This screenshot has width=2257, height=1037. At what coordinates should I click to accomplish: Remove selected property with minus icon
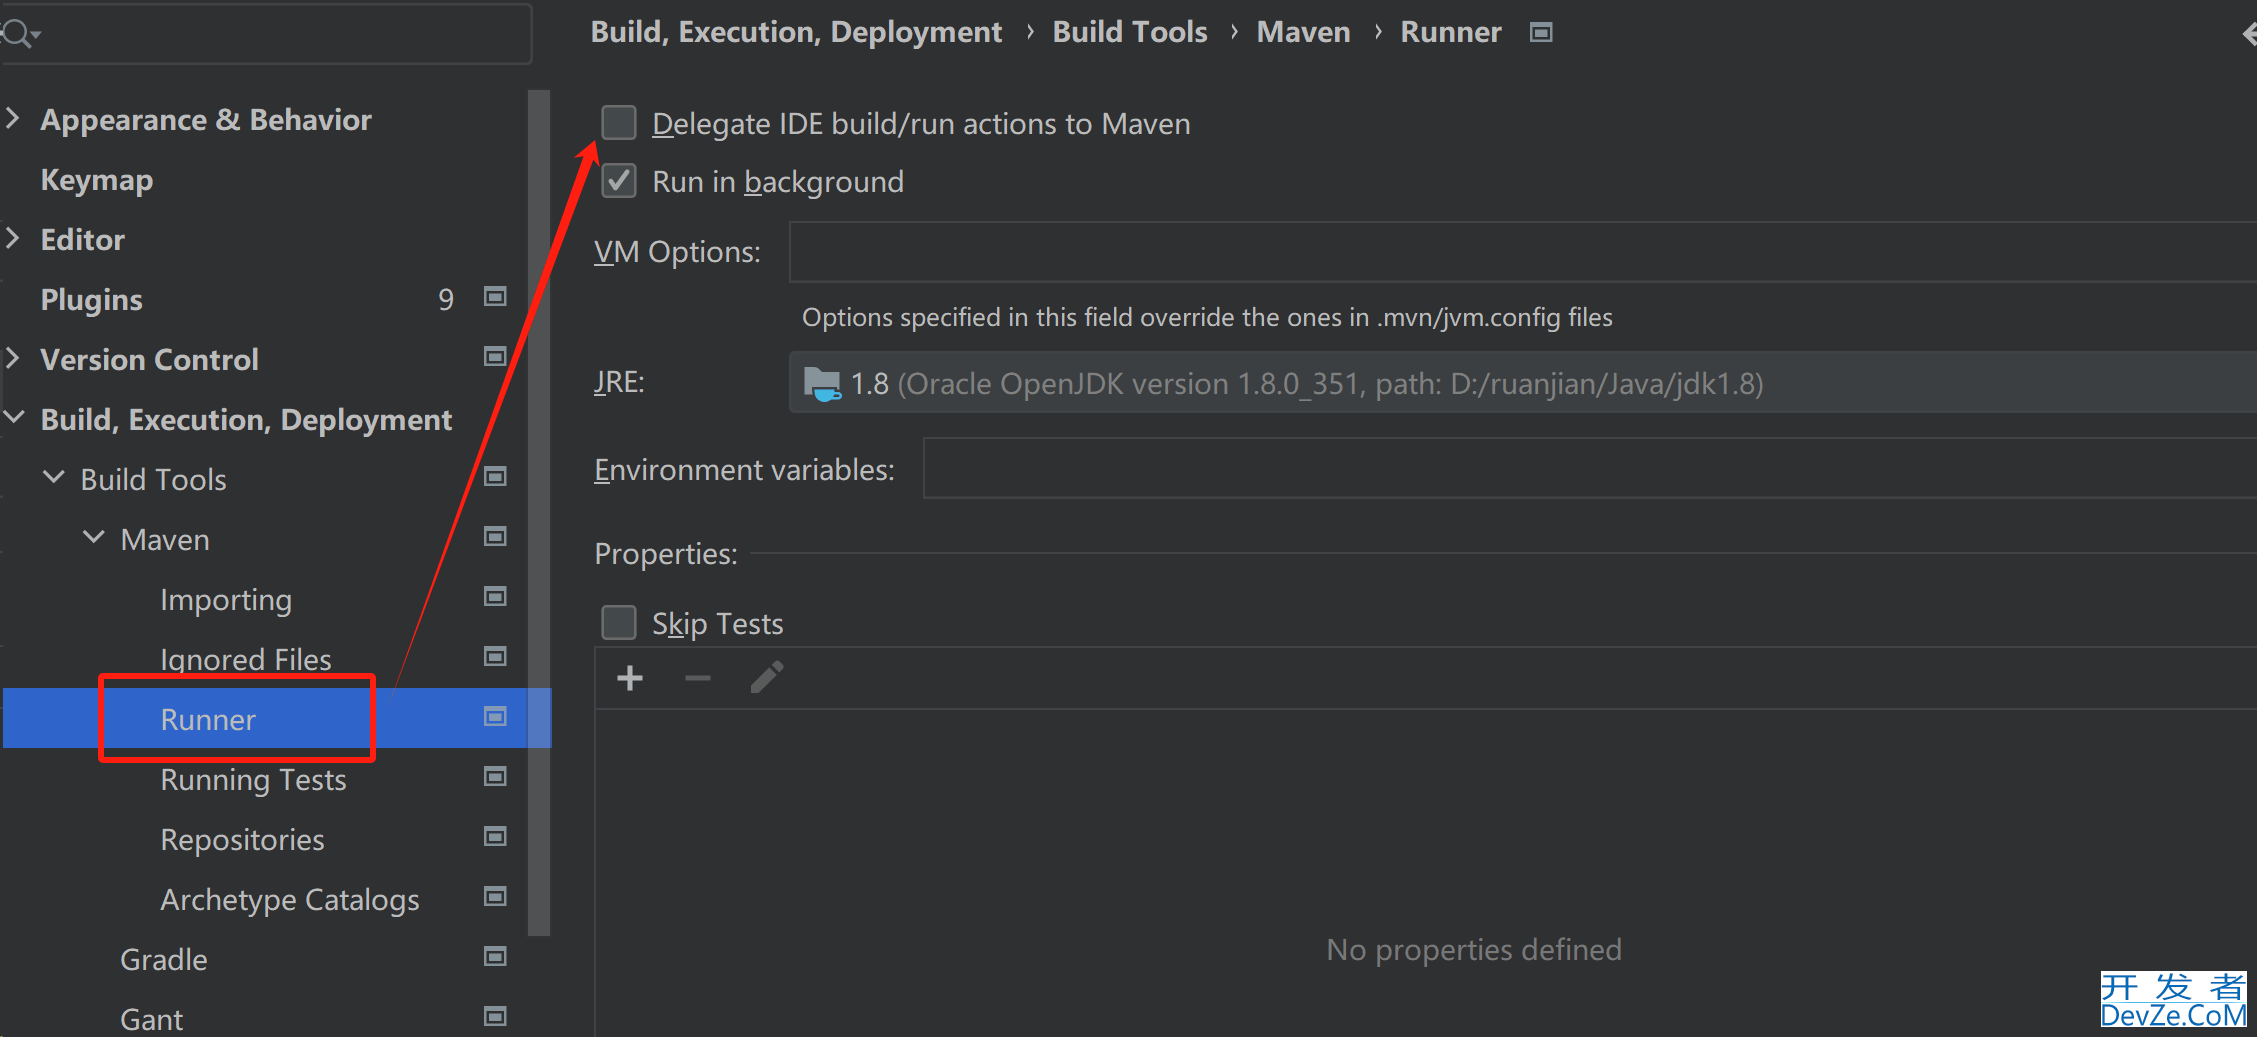pyautogui.click(x=698, y=679)
